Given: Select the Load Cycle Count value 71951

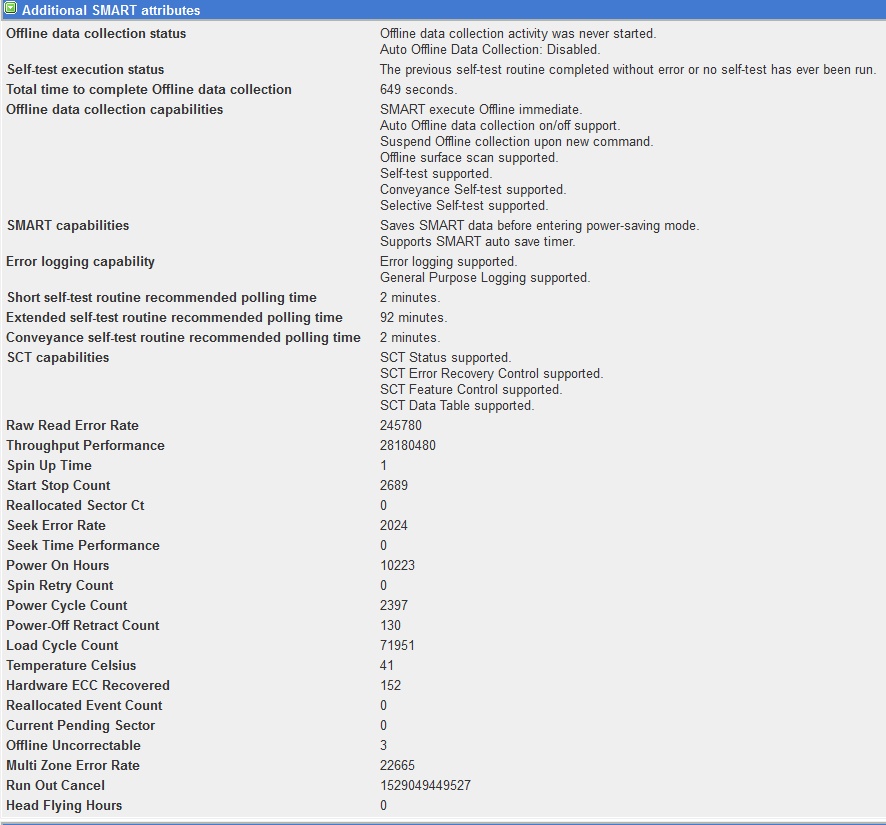Looking at the screenshot, I should pyautogui.click(x=397, y=646).
